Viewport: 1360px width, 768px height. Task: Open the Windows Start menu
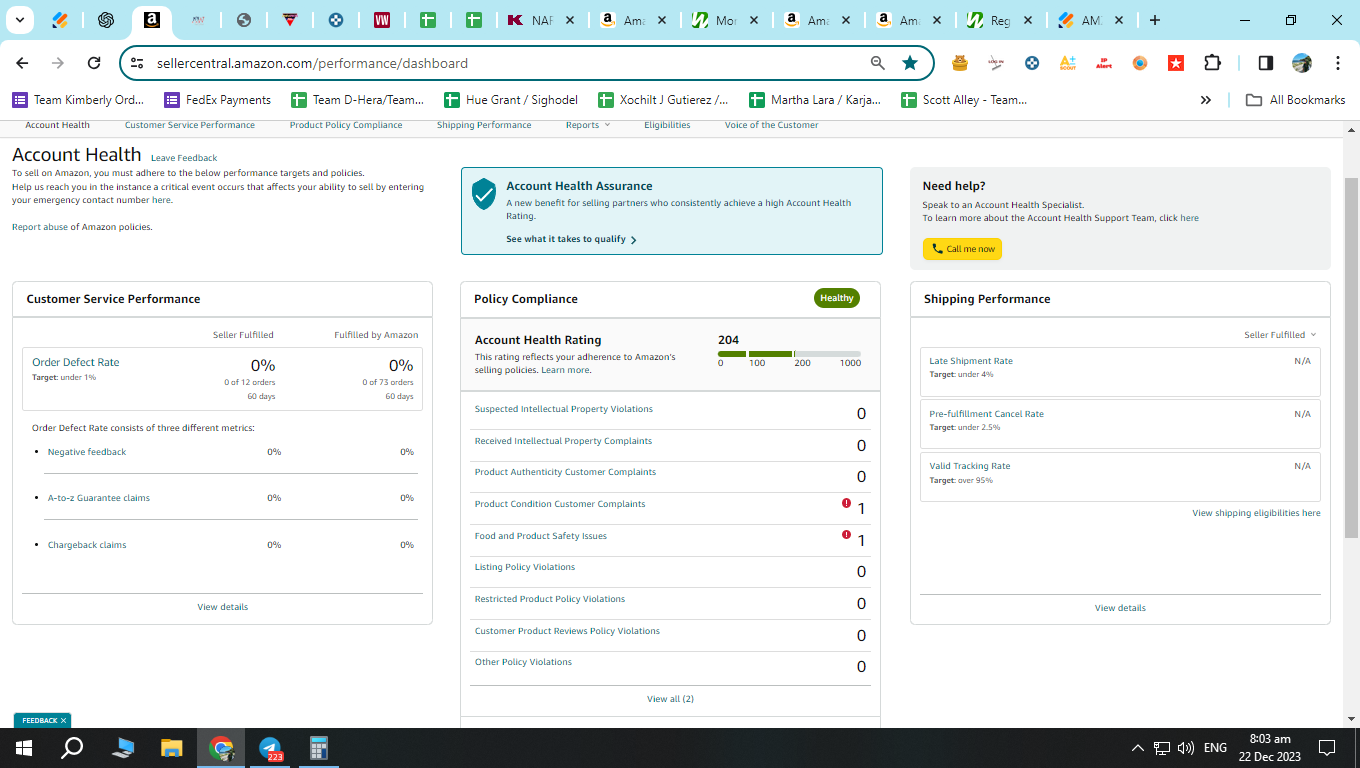[24, 748]
